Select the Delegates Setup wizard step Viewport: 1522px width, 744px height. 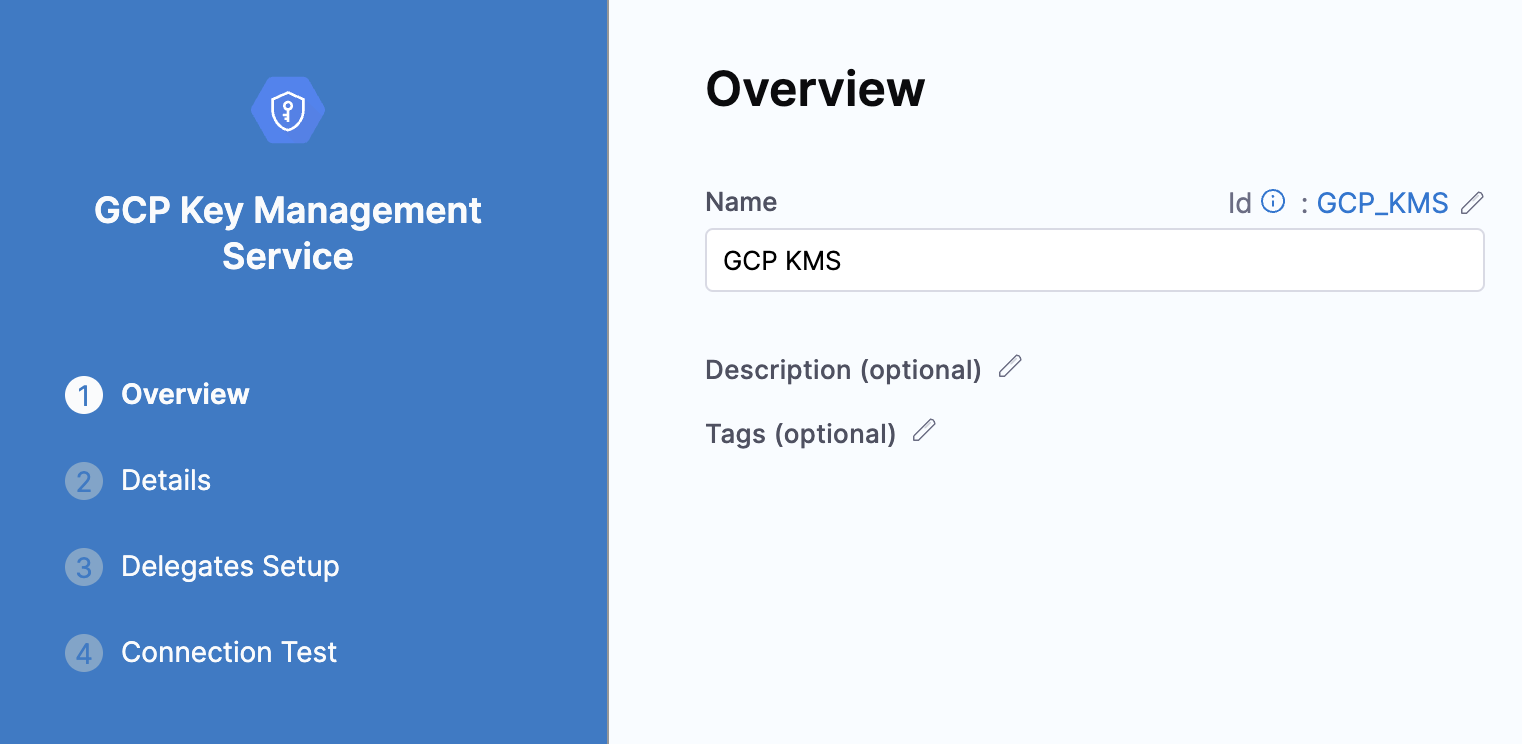point(230,566)
